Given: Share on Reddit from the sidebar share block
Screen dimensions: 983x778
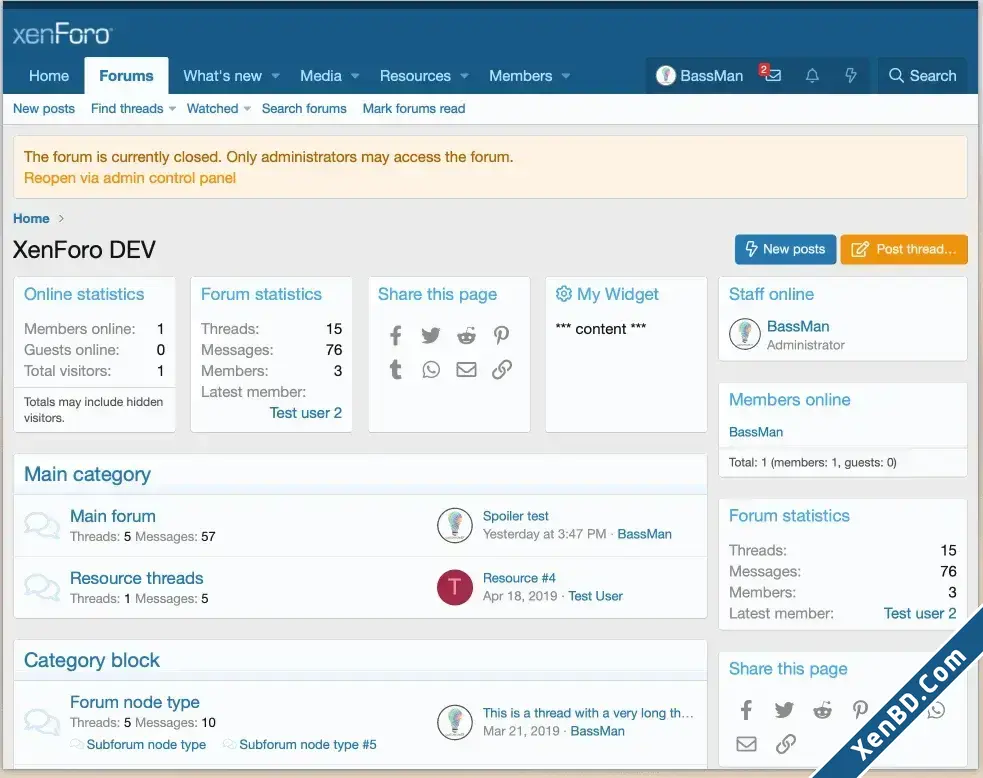Looking at the screenshot, I should pyautogui.click(x=822, y=710).
